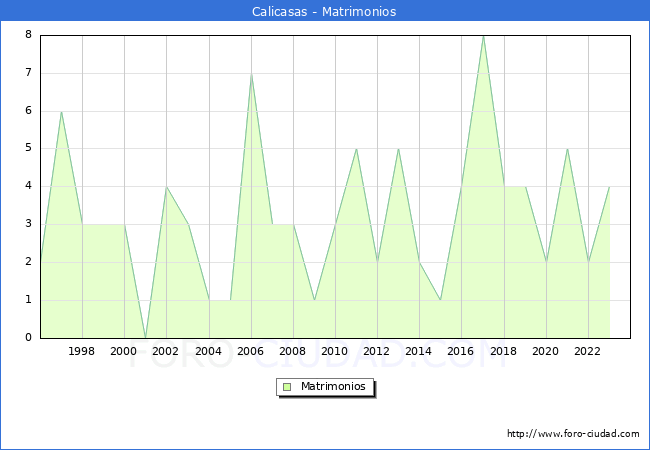Image resolution: width=650 pixels, height=450 pixels.
Task: Click the 2017 peak at value 8
Action: [x=483, y=36]
